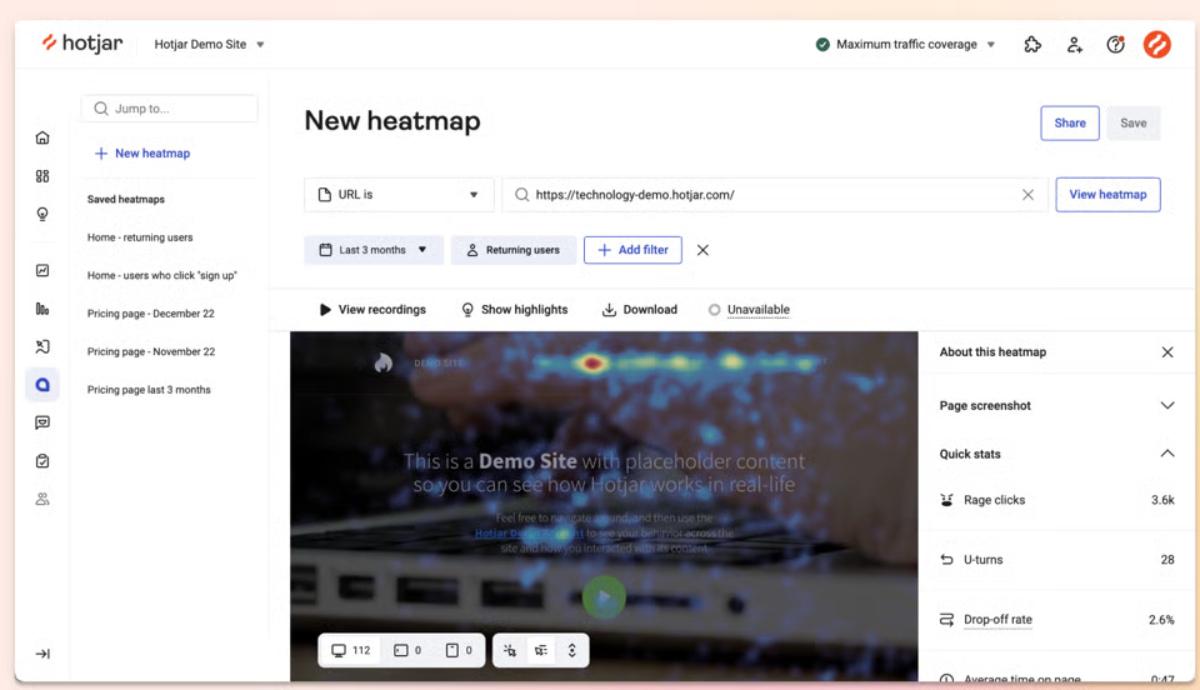The image size is (1200, 690).
Task: Click the red hotspot on the heatmap
Action: (x=593, y=363)
